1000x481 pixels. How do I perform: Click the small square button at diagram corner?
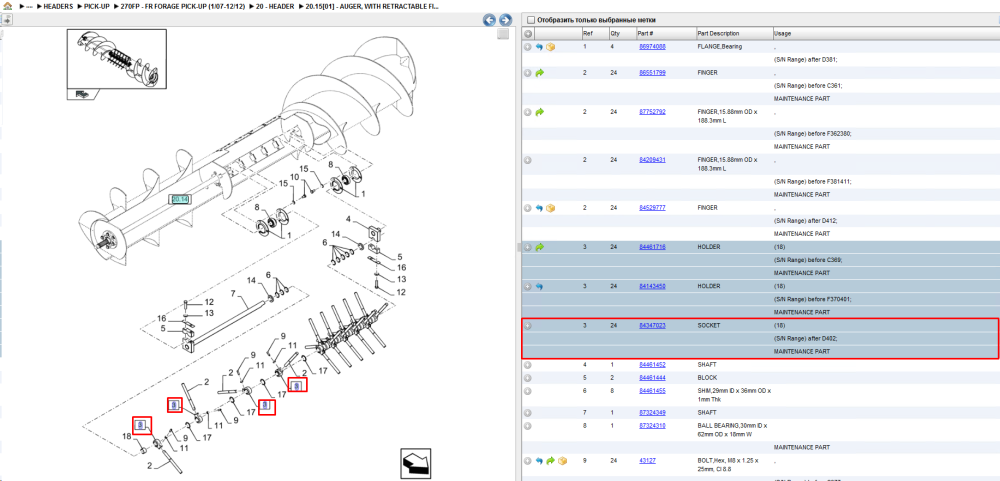click(503, 34)
